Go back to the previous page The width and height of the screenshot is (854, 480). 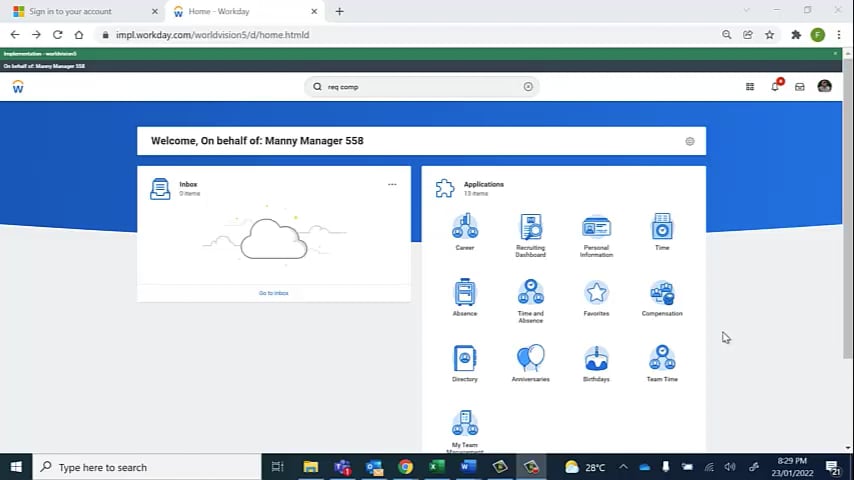(x=15, y=35)
